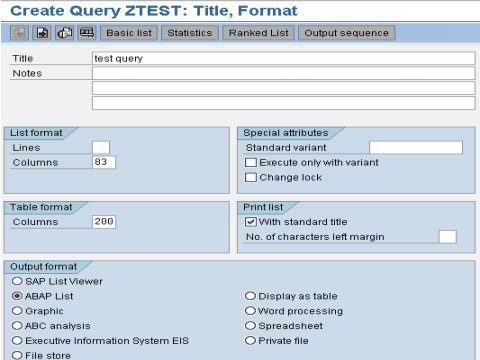Open Output sequence settings

347,33
